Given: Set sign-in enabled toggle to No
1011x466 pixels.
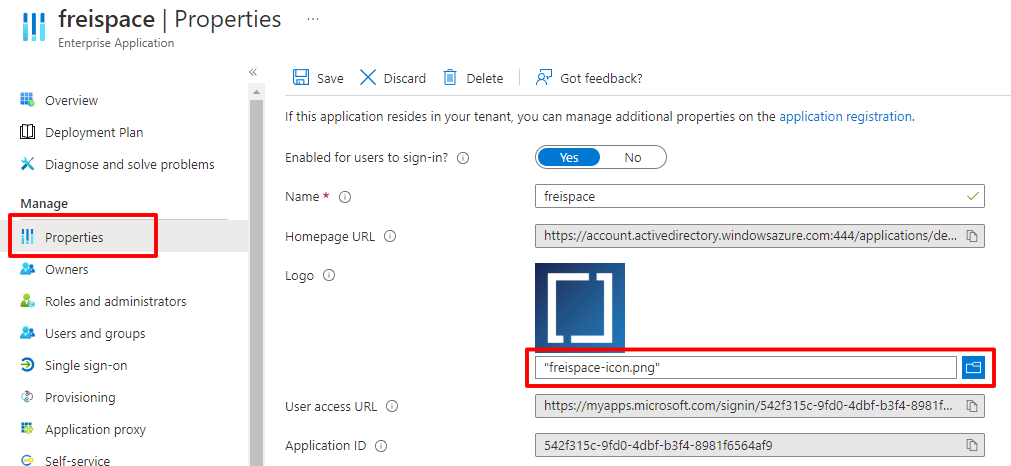Looking at the screenshot, I should point(633,157).
